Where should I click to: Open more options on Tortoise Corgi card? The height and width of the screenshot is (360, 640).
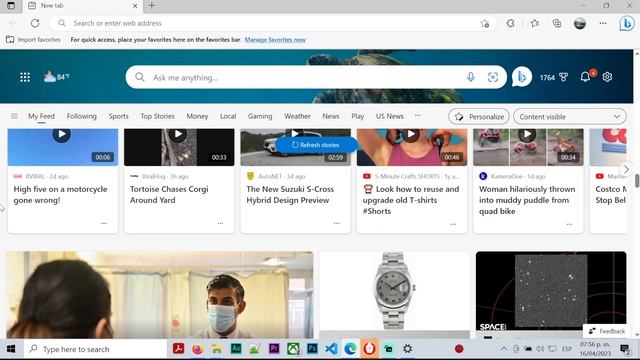click(220, 223)
